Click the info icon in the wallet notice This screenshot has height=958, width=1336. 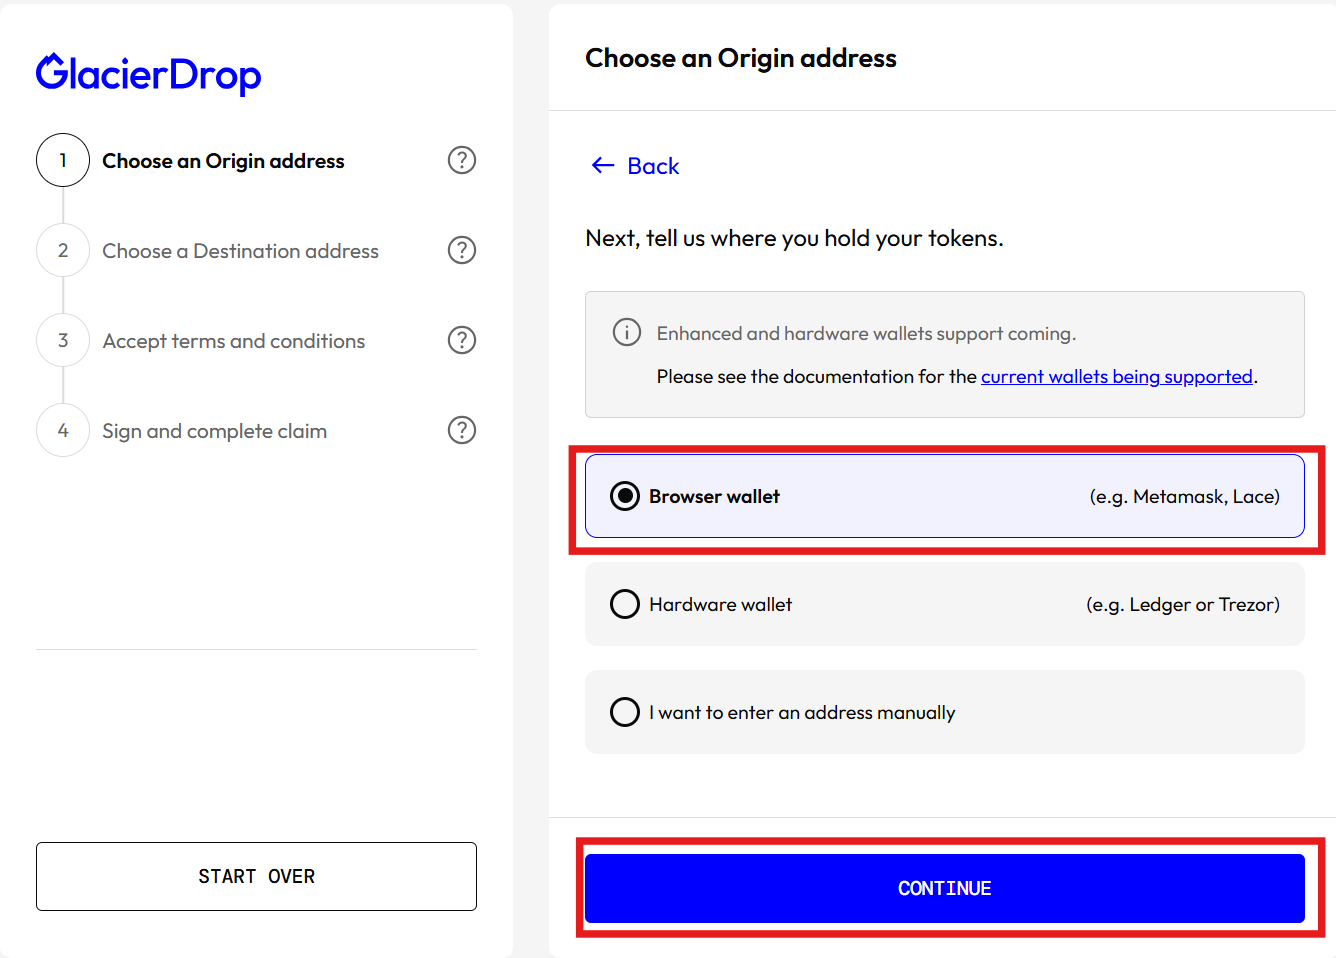pyautogui.click(x=627, y=332)
